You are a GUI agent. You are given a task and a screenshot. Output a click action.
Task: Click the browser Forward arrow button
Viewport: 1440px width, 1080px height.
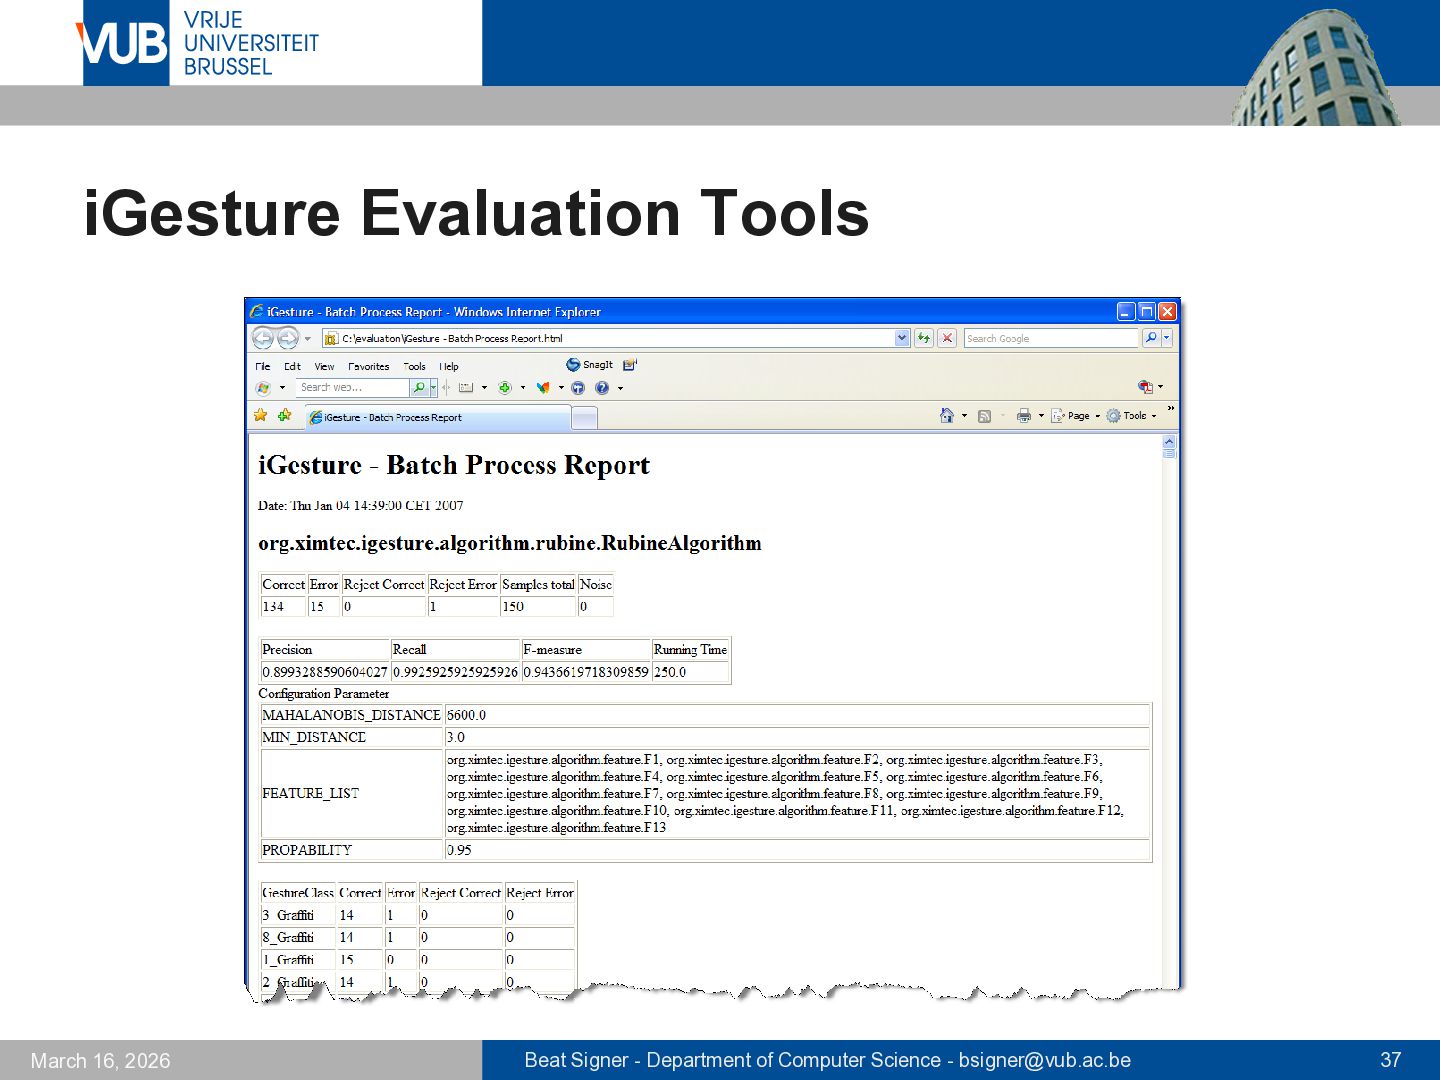(x=287, y=338)
